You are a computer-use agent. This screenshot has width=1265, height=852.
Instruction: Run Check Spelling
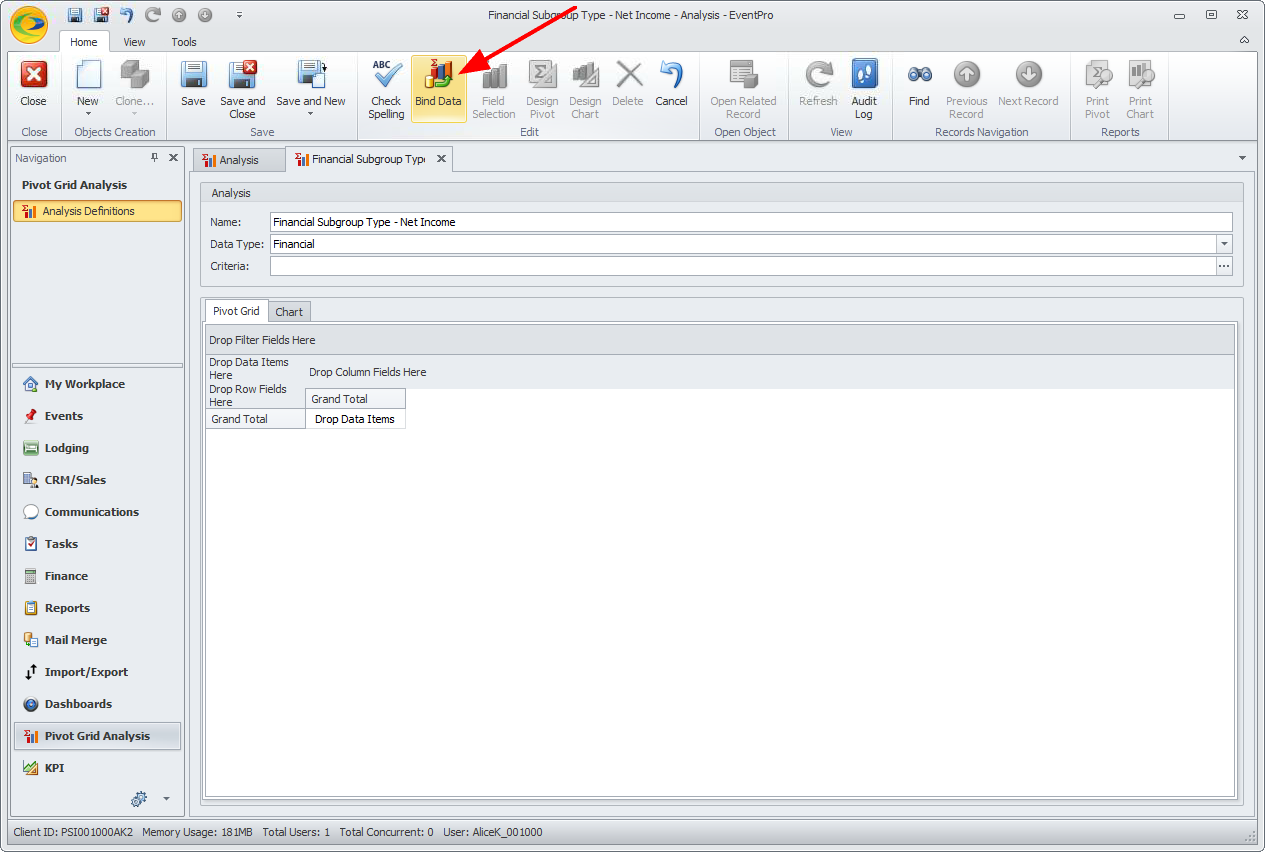pyautogui.click(x=386, y=88)
